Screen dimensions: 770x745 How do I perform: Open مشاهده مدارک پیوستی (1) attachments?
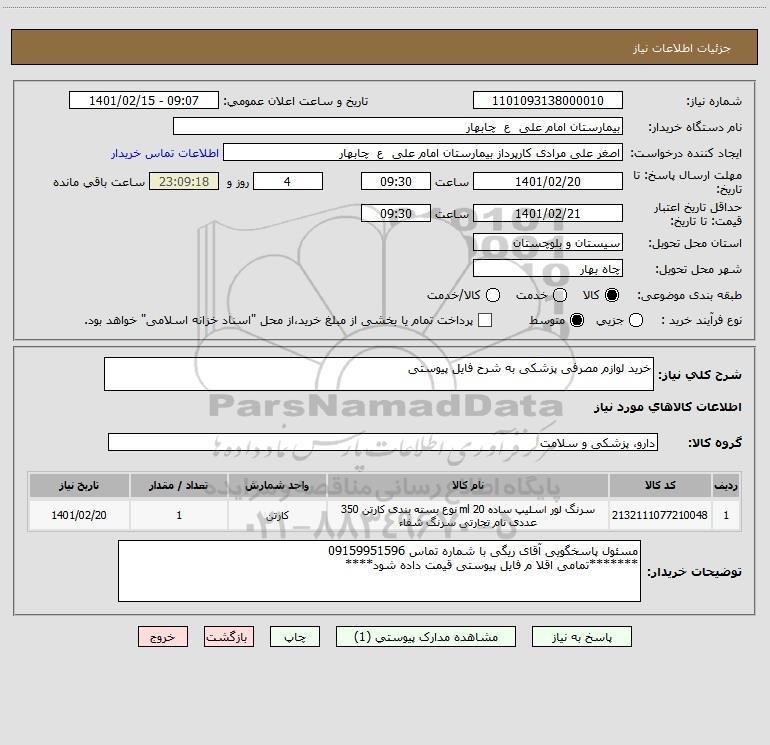(x=425, y=637)
